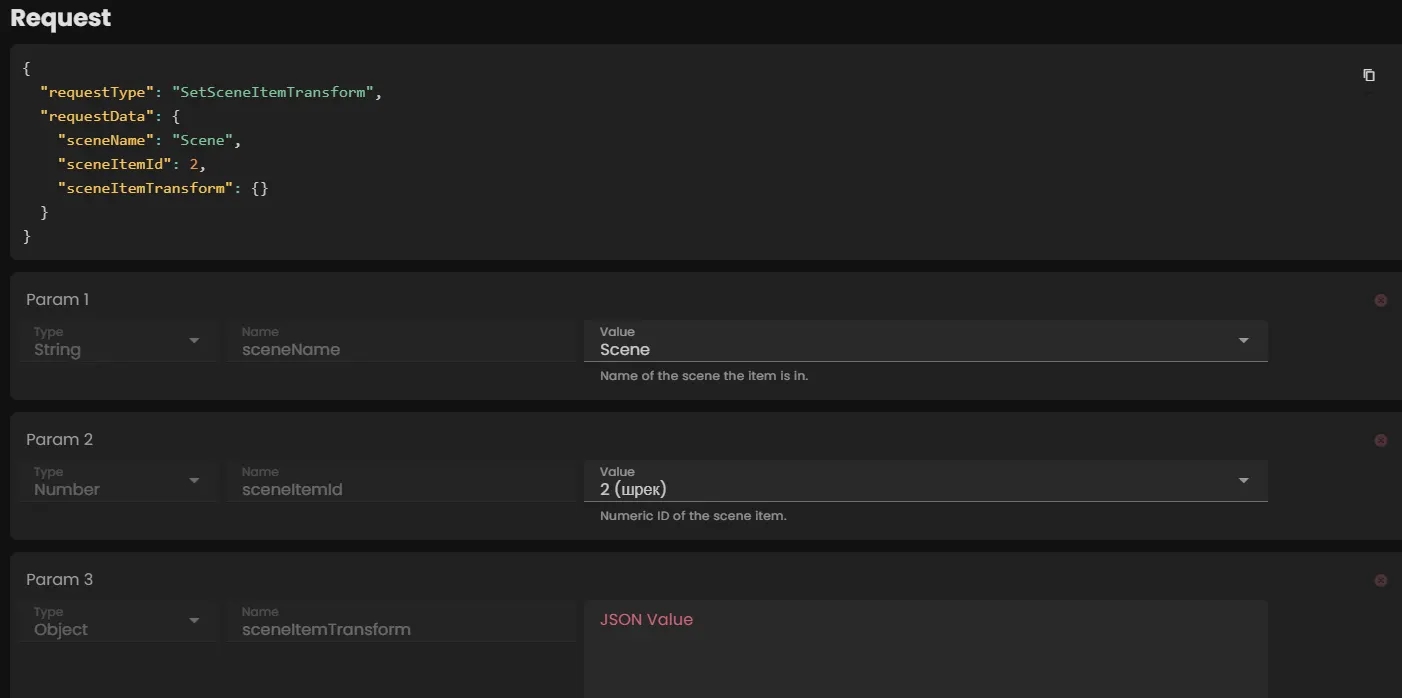This screenshot has width=1402, height=698.
Task: Select the Param 3 label
Action: pos(59,579)
